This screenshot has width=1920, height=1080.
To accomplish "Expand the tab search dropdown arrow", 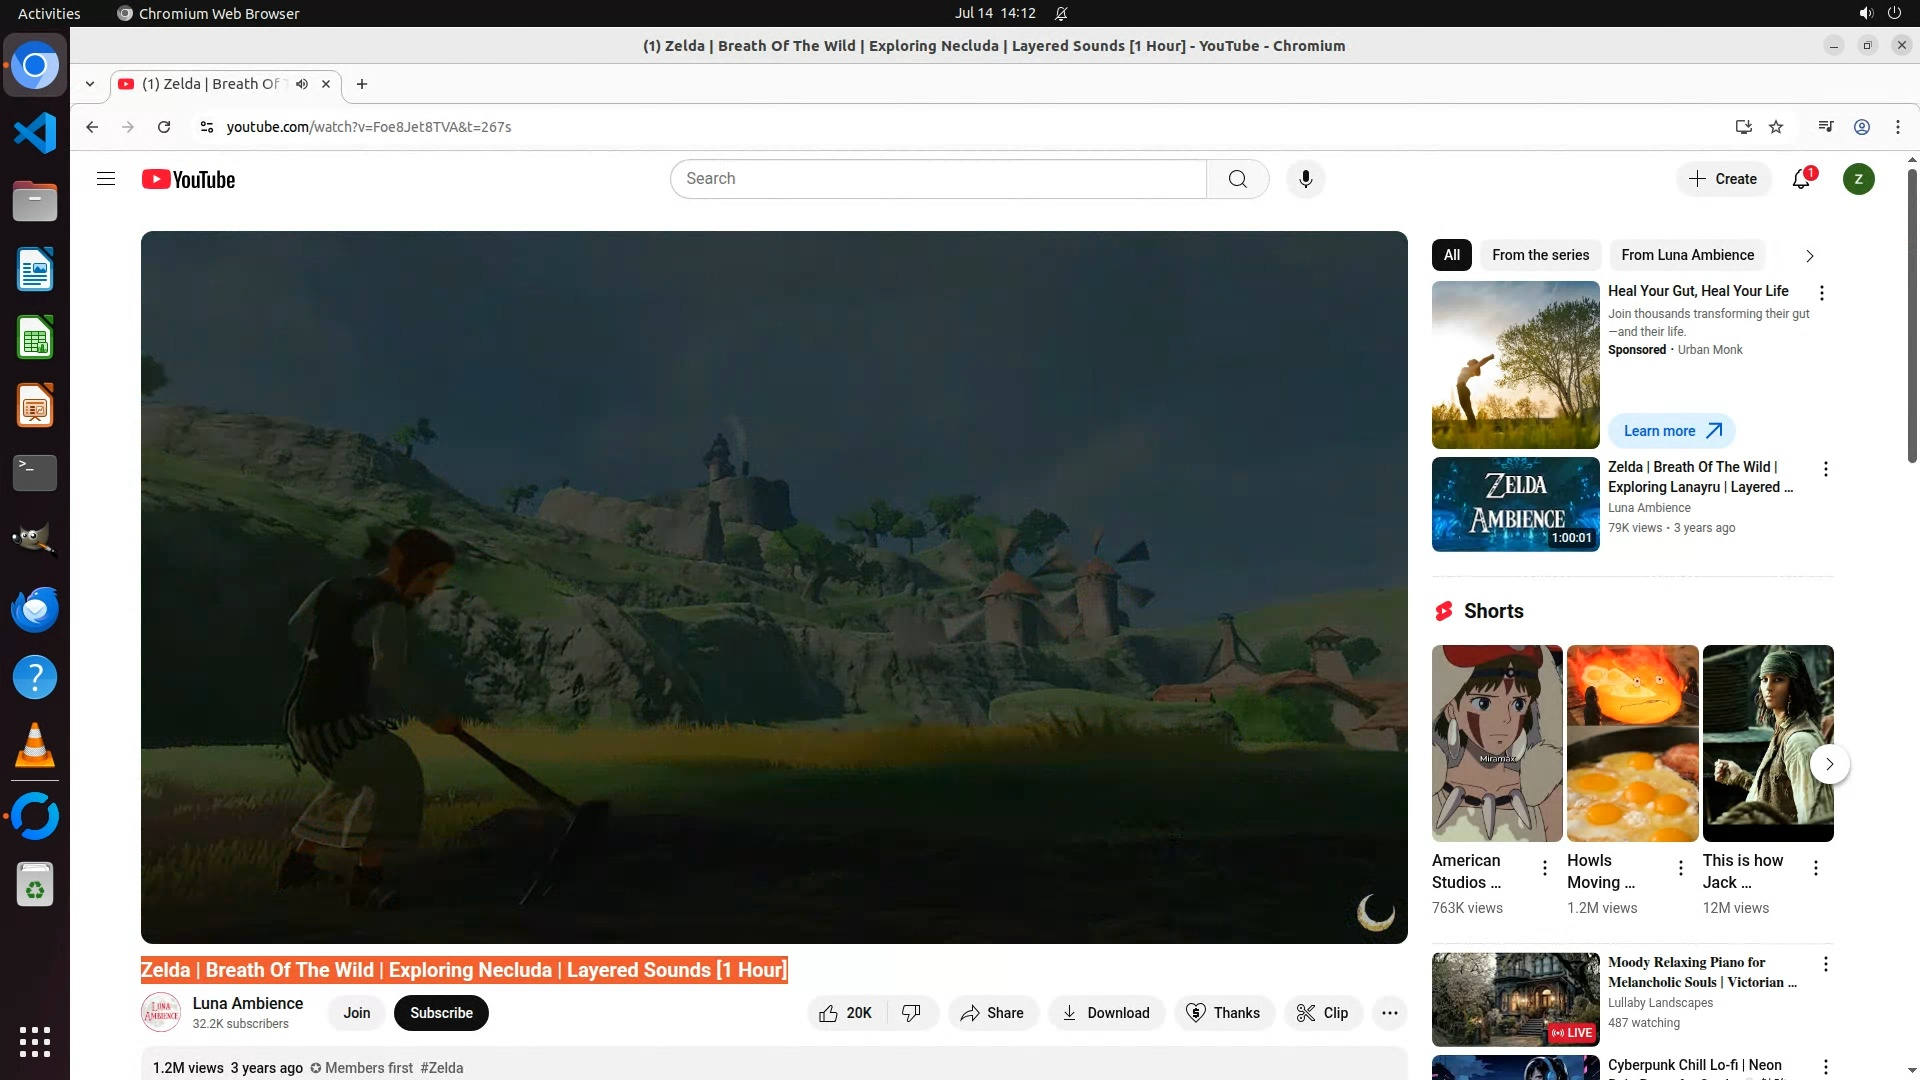I will [90, 84].
